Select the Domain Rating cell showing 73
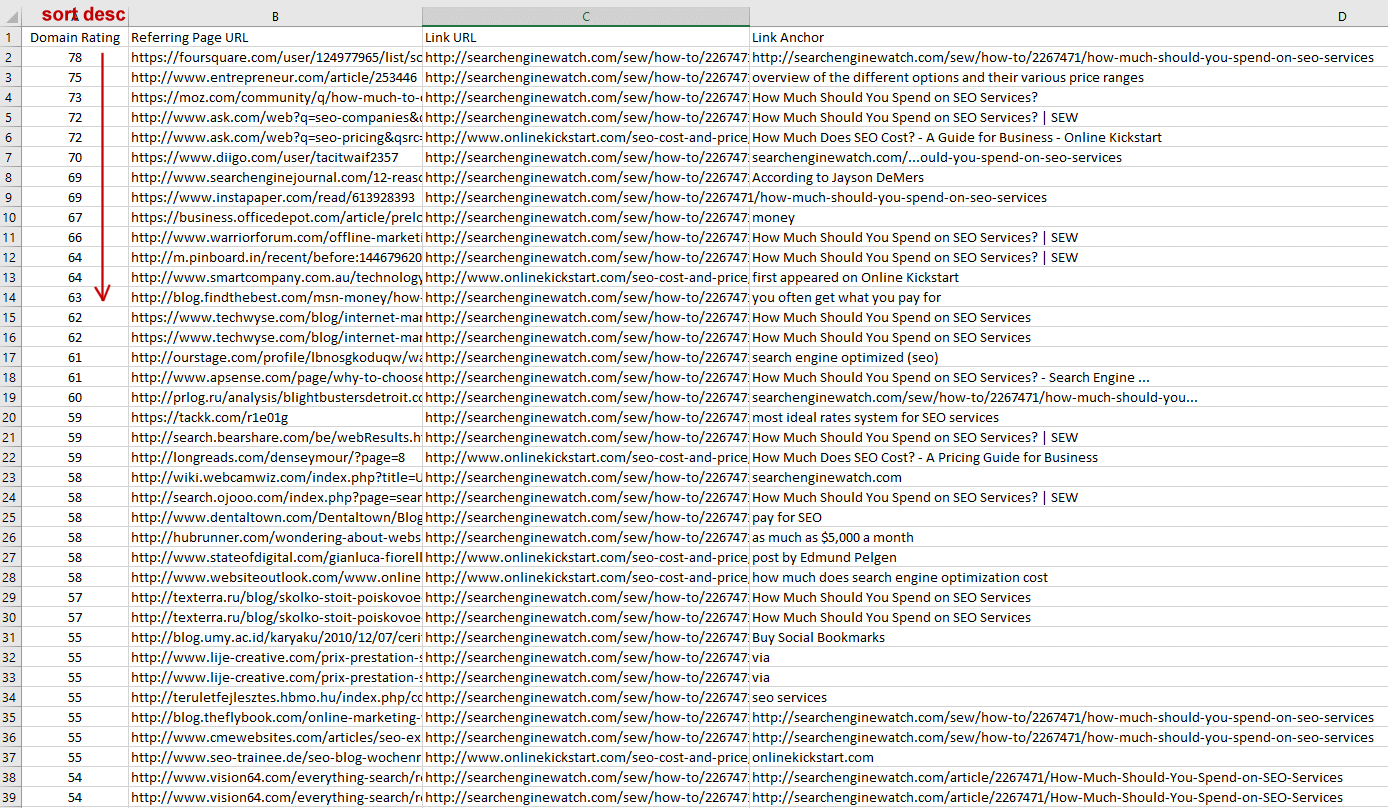This screenshot has height=808, width=1388. click(75, 97)
